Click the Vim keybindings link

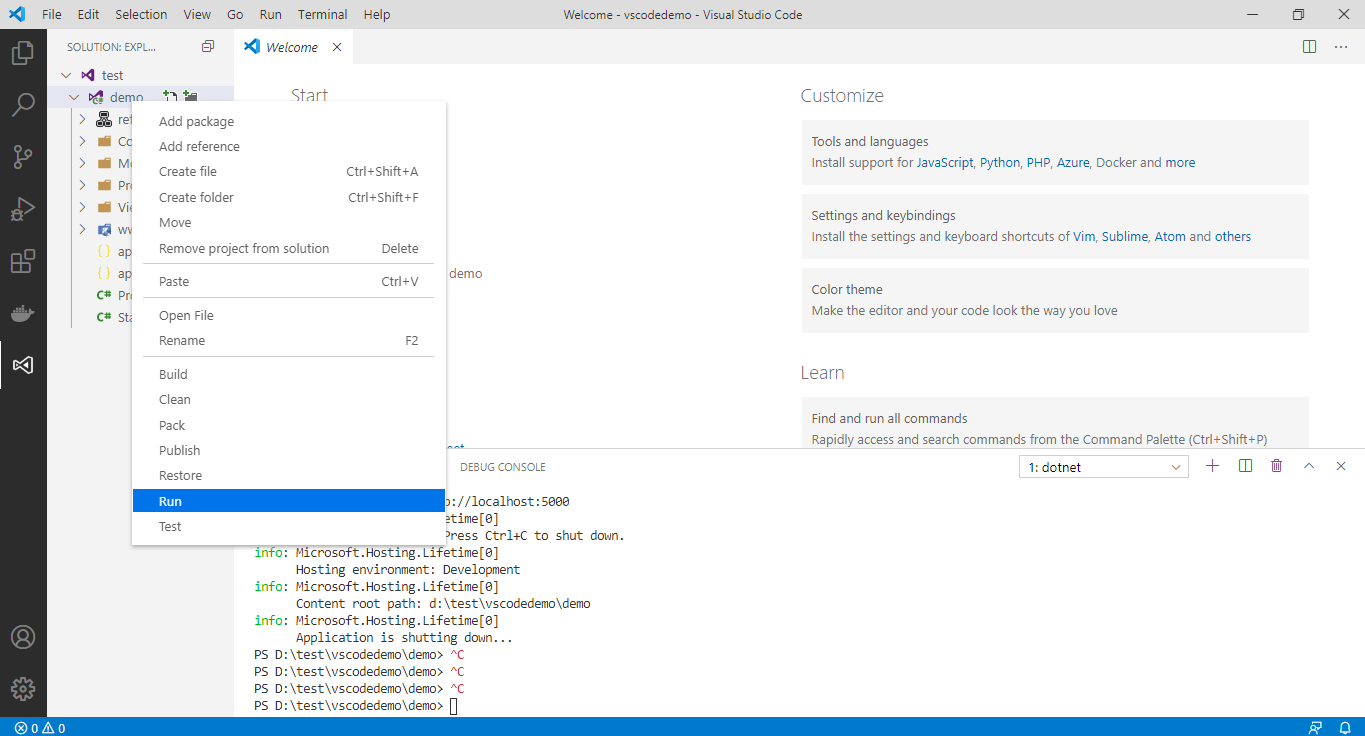[1084, 236]
